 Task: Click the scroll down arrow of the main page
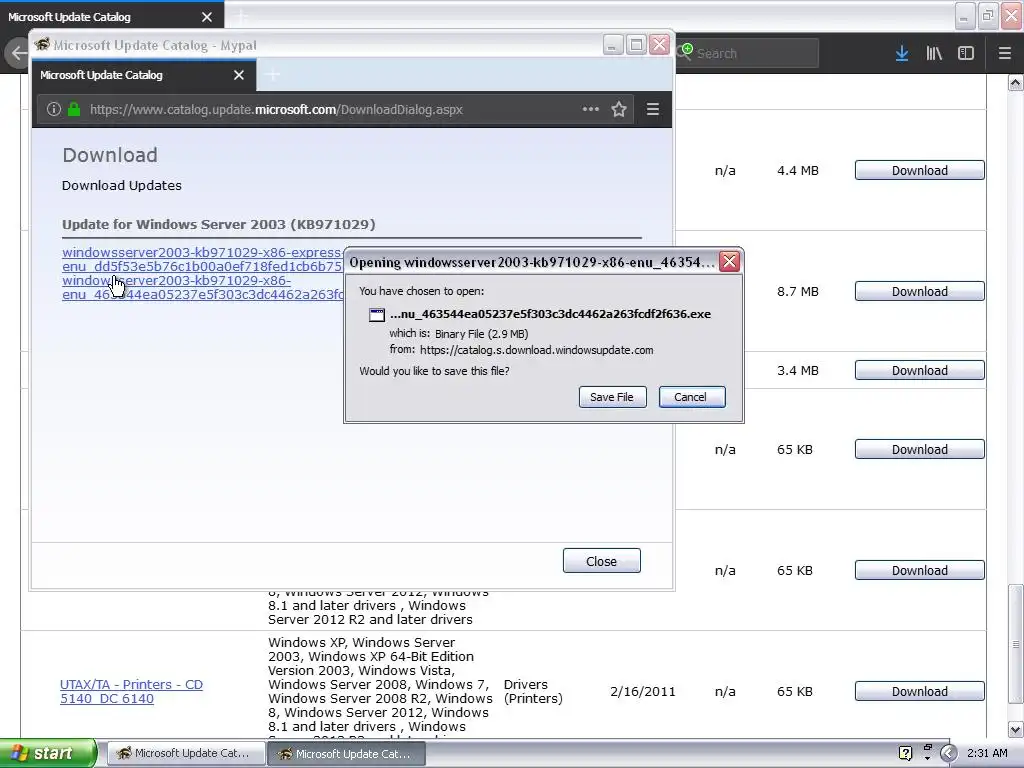1015,729
